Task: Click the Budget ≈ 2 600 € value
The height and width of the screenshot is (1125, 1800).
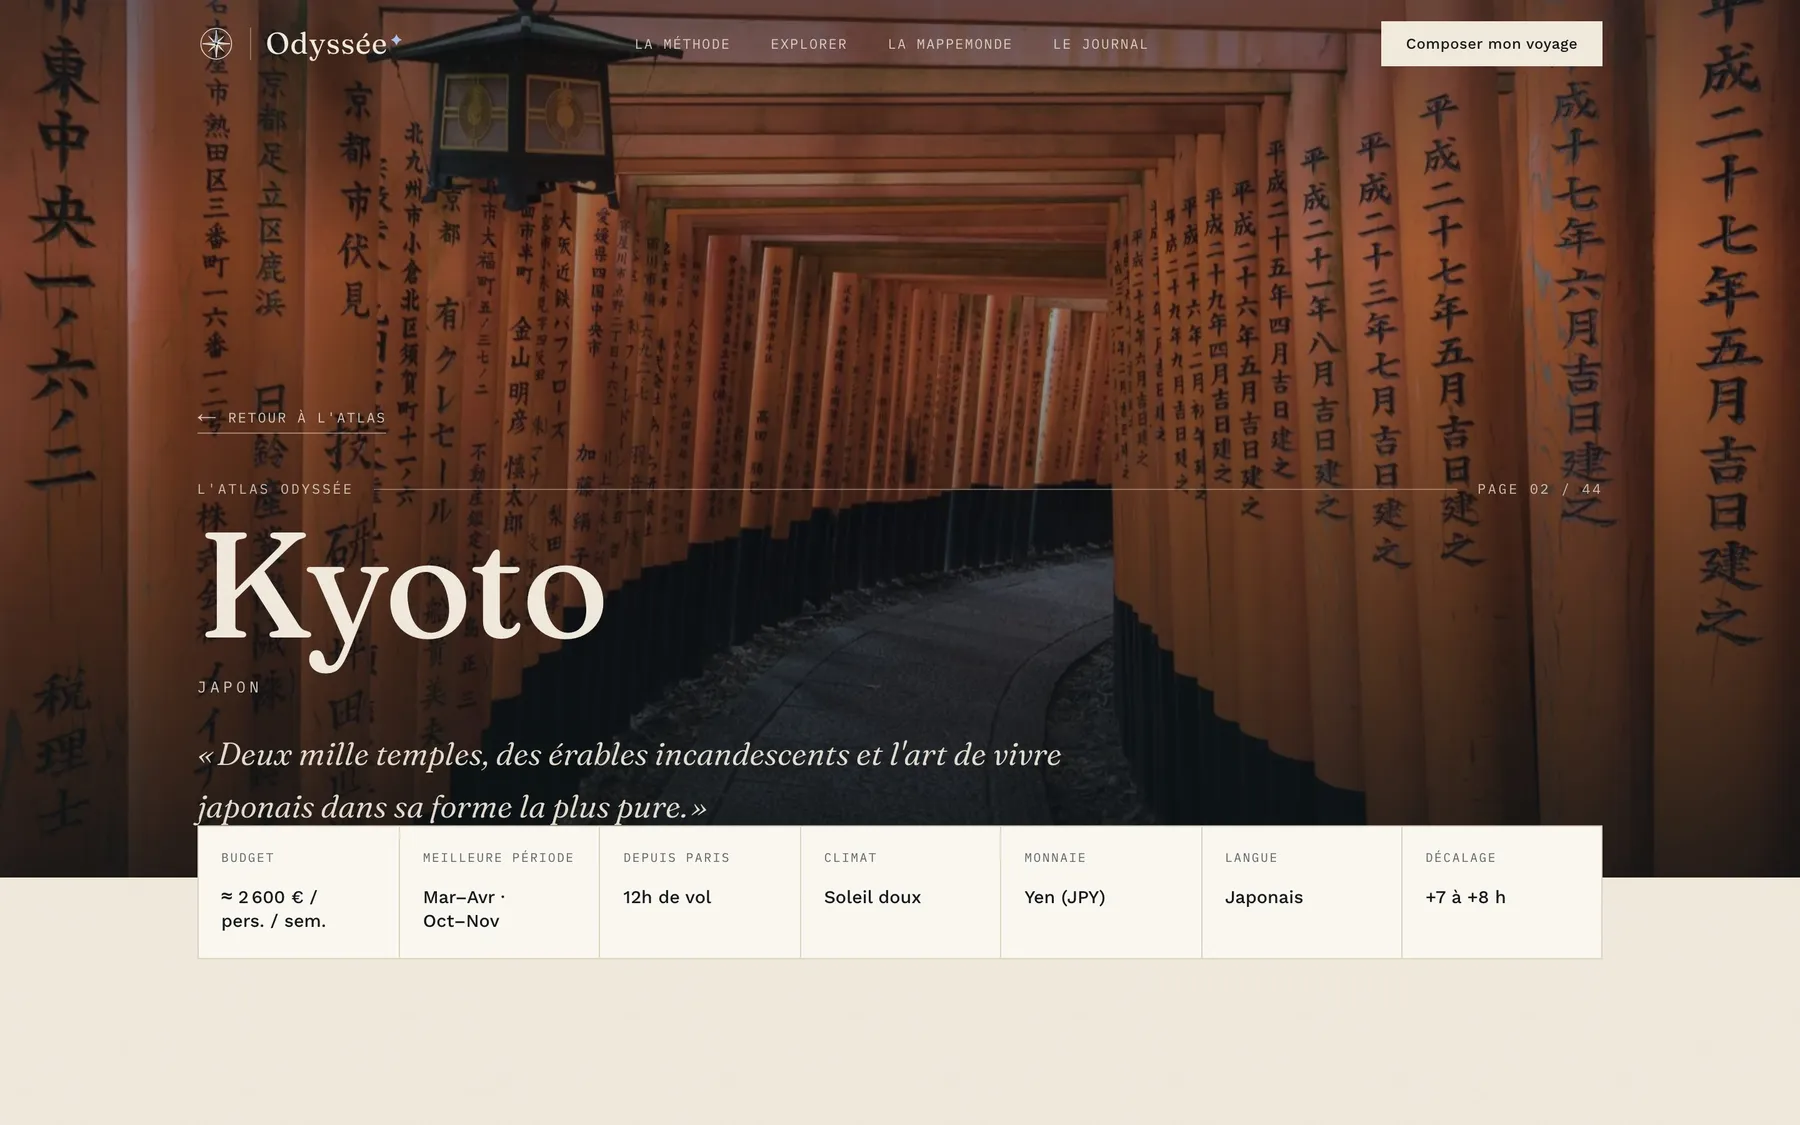Action: [274, 909]
